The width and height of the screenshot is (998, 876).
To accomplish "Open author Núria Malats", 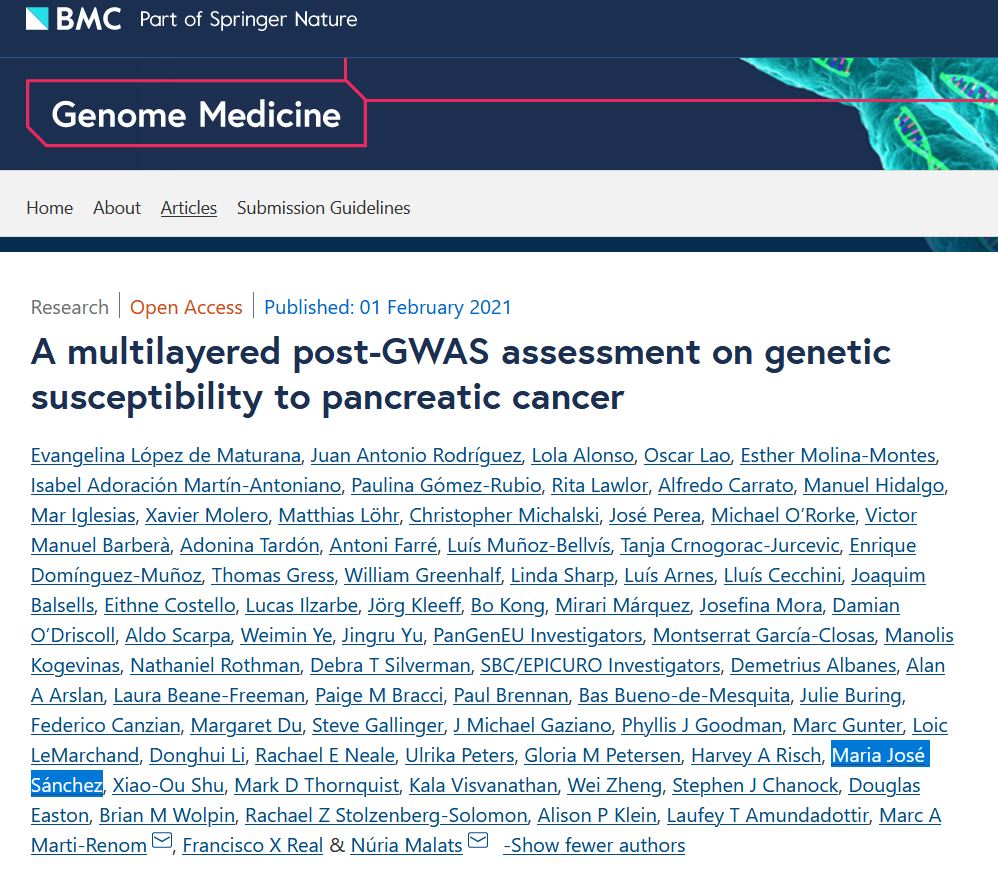I will click(406, 845).
